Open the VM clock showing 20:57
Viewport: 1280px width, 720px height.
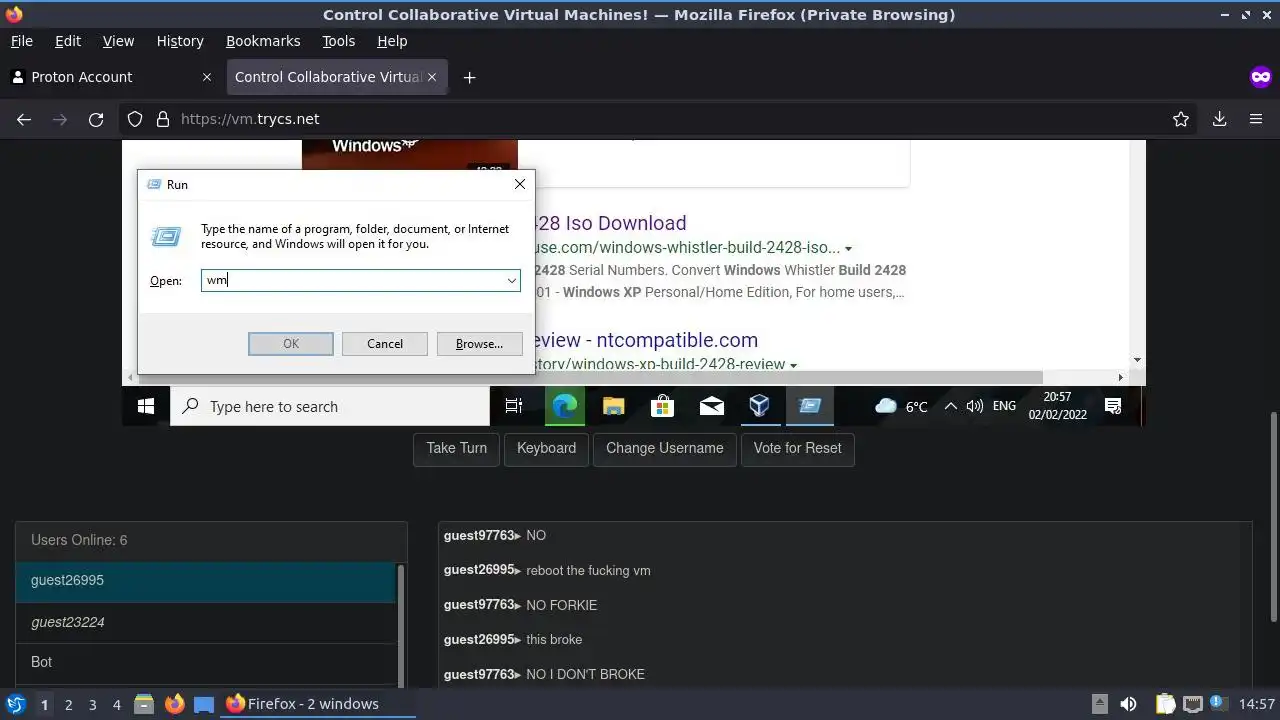[1057, 406]
